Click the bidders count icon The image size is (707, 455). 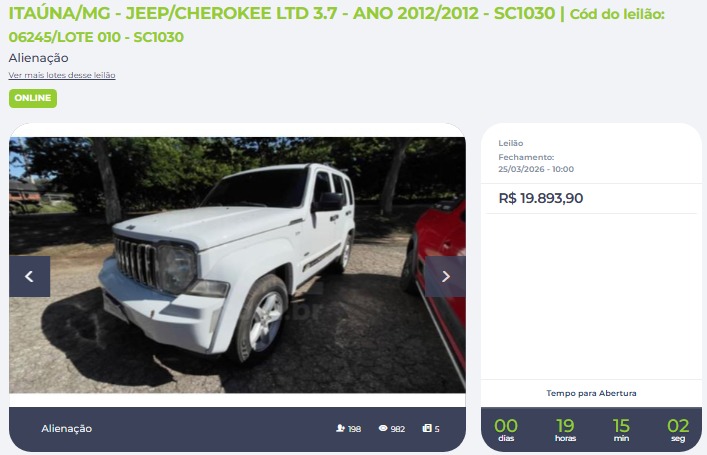coord(340,428)
